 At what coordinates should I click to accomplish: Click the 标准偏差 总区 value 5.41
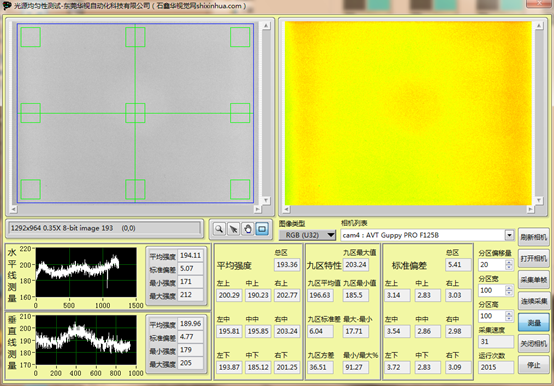pyautogui.click(x=458, y=265)
